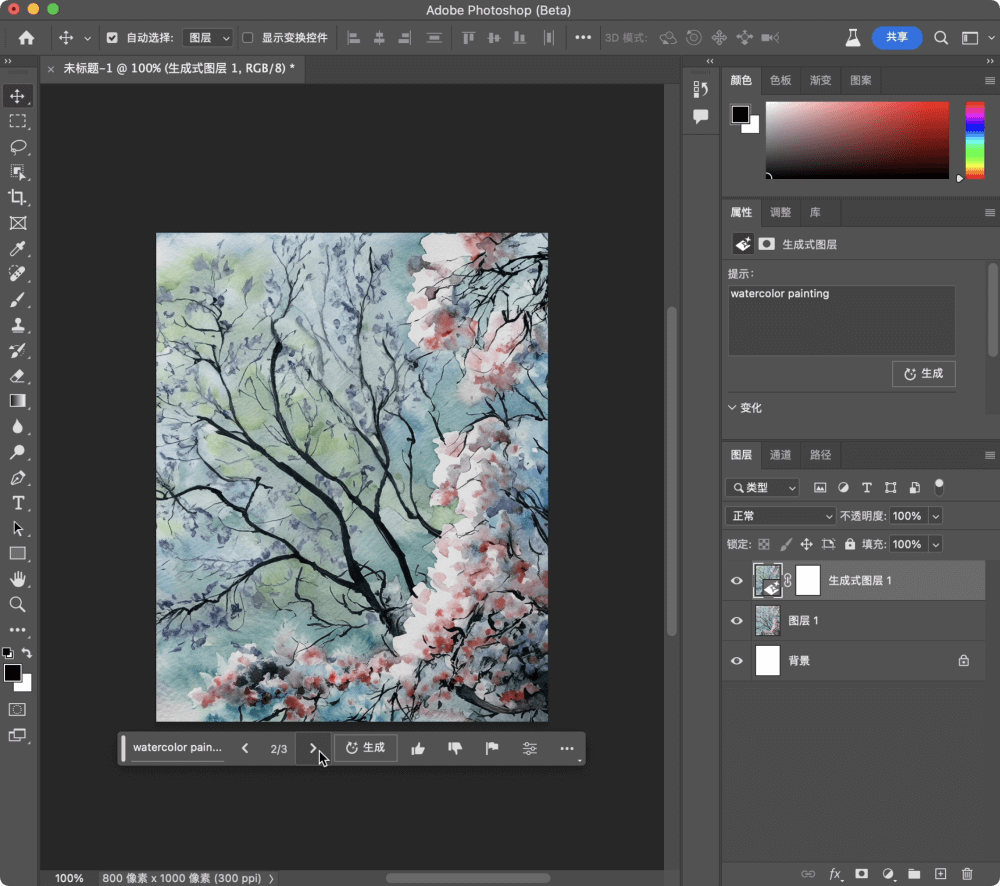The width and height of the screenshot is (1000, 886).
Task: Create a new layer with the plus icon
Action: 940,874
